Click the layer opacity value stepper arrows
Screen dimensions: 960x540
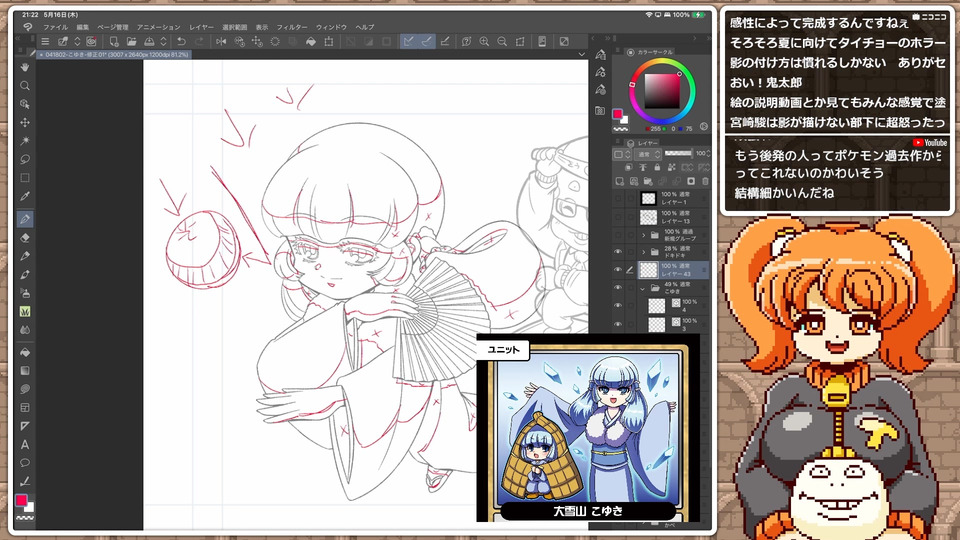coord(708,154)
